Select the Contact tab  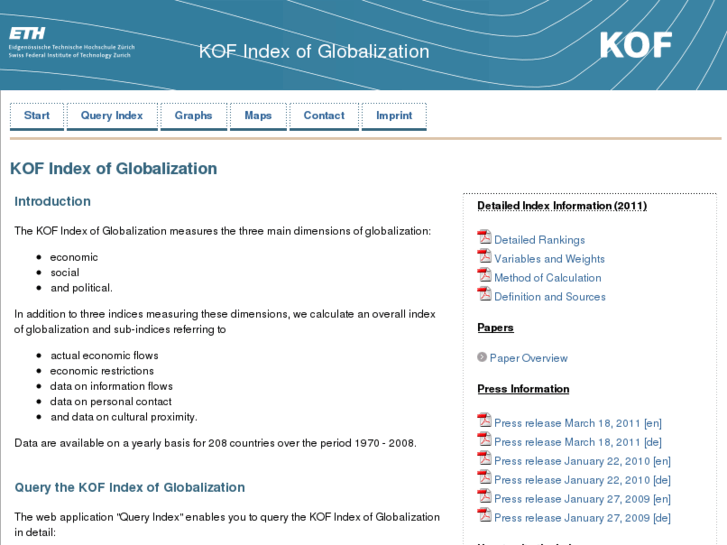coord(324,116)
